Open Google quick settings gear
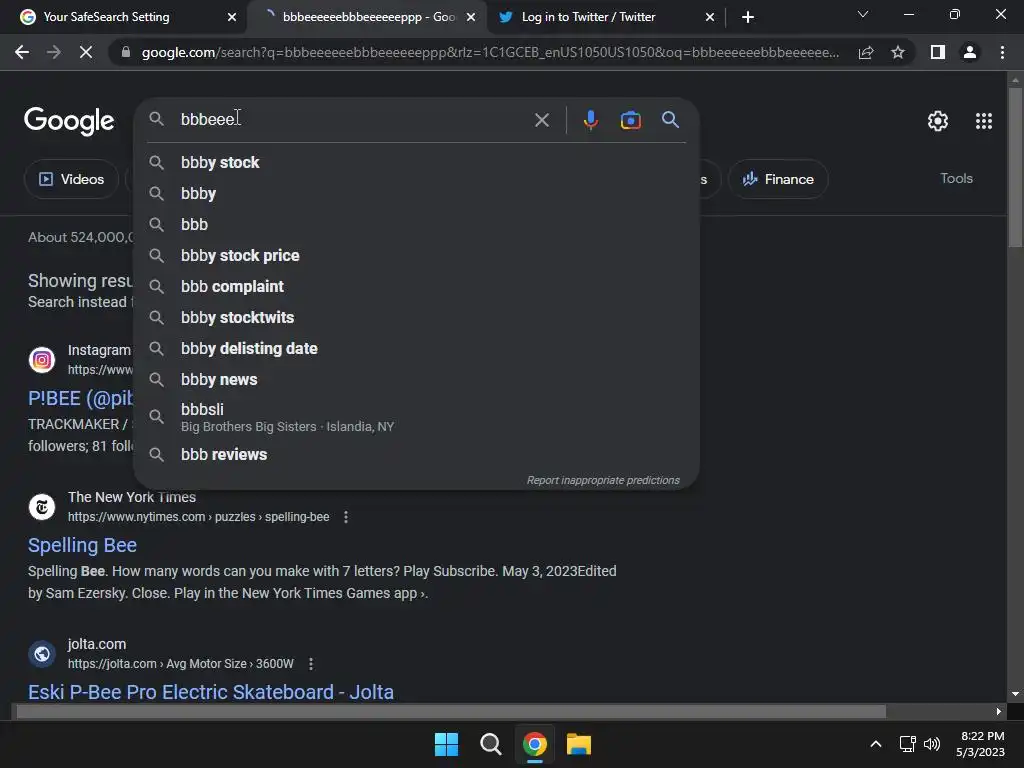 pyautogui.click(x=938, y=121)
